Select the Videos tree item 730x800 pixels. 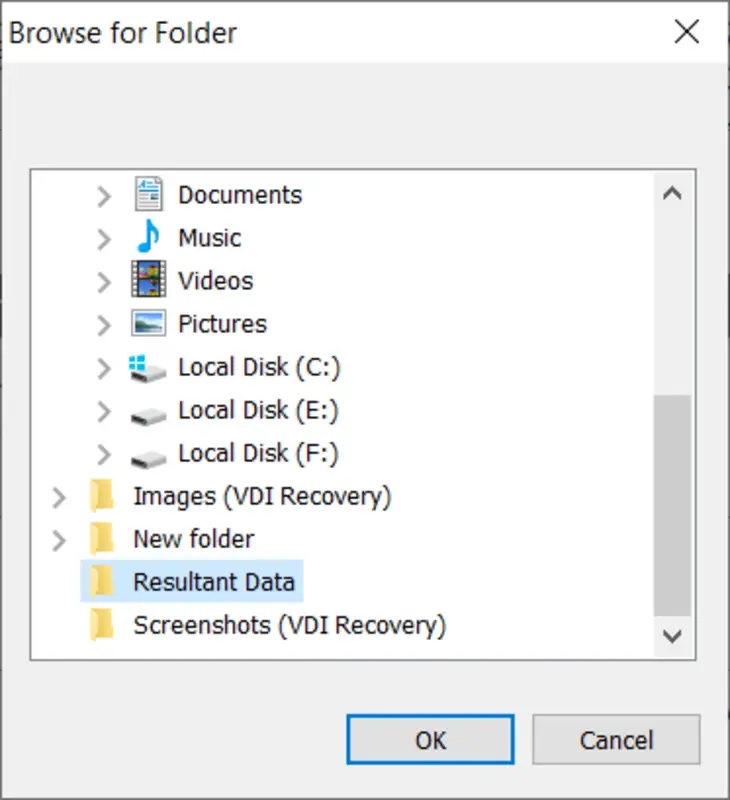tap(215, 281)
